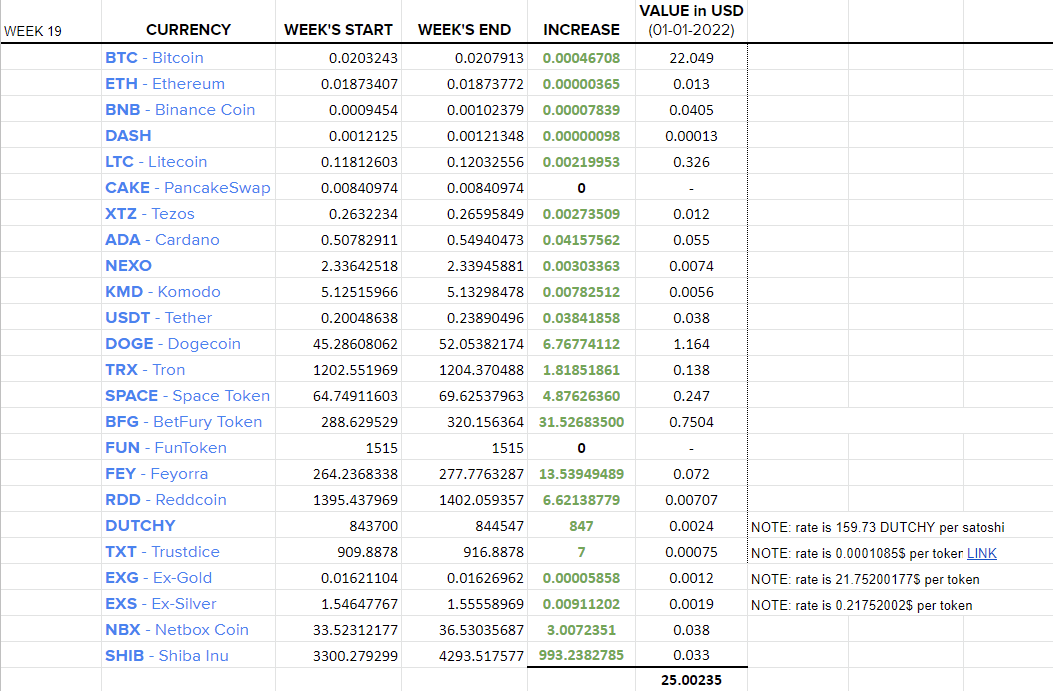The height and width of the screenshot is (691, 1053).
Task: Select the VALUE in USD header cell
Action: [691, 20]
